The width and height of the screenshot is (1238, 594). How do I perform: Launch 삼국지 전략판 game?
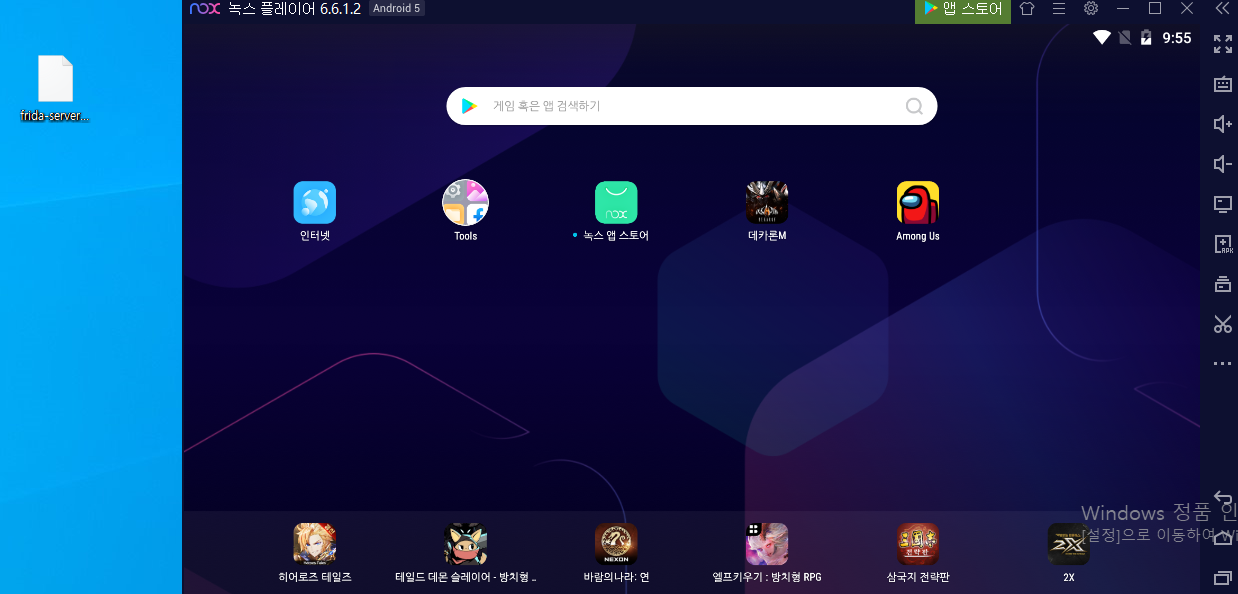[918, 544]
